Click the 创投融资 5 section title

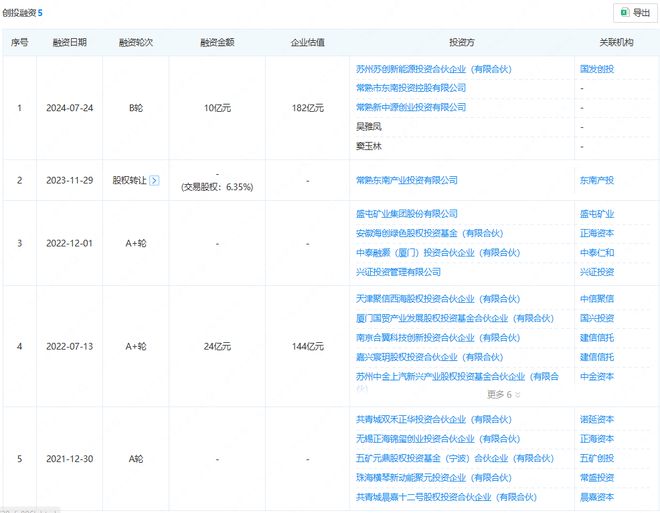[22, 13]
